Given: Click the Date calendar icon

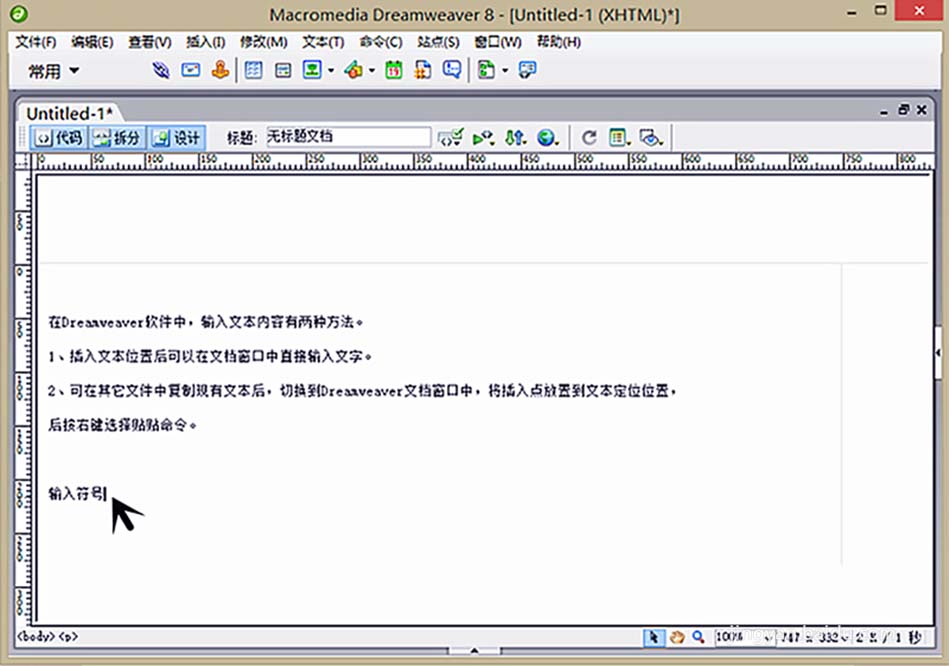Looking at the screenshot, I should coord(394,70).
